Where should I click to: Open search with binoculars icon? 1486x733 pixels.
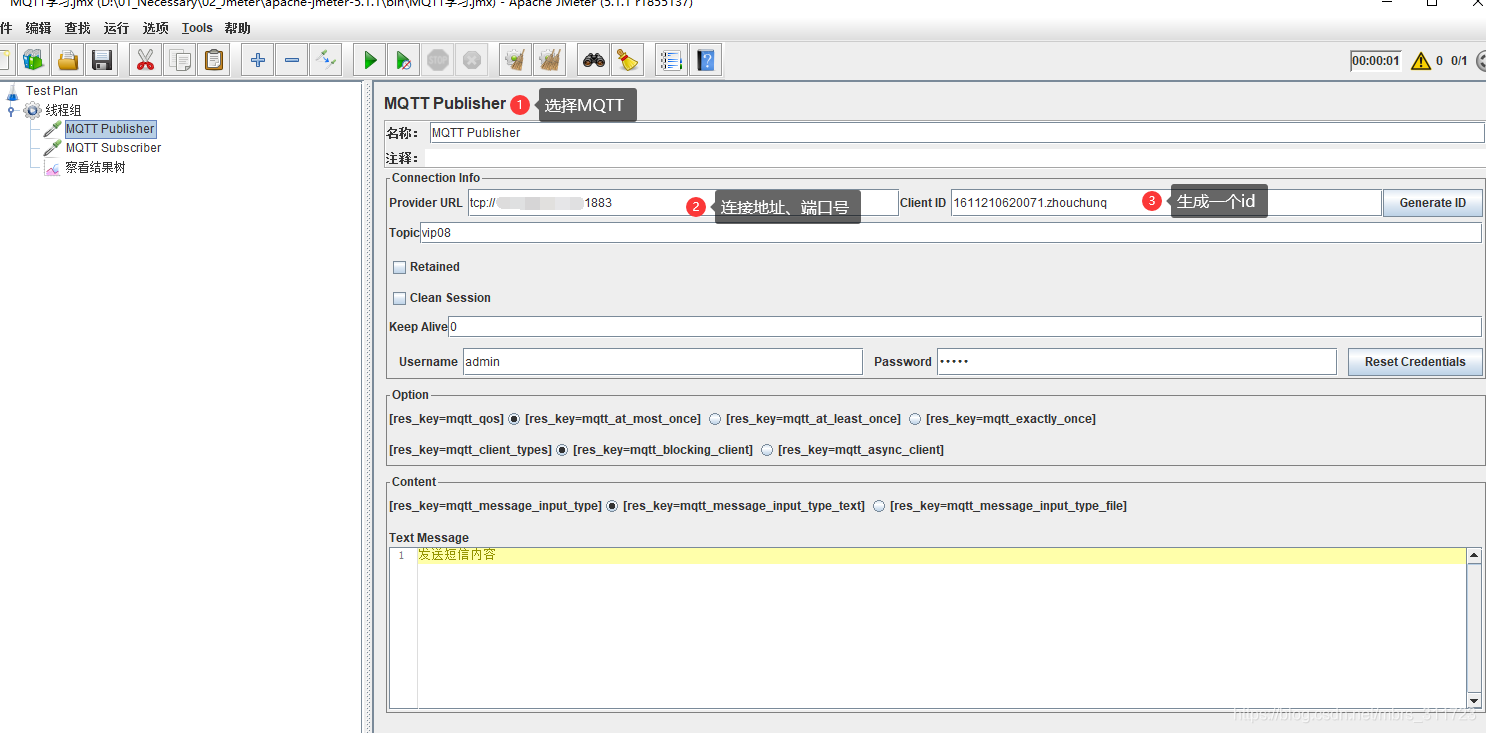point(594,60)
